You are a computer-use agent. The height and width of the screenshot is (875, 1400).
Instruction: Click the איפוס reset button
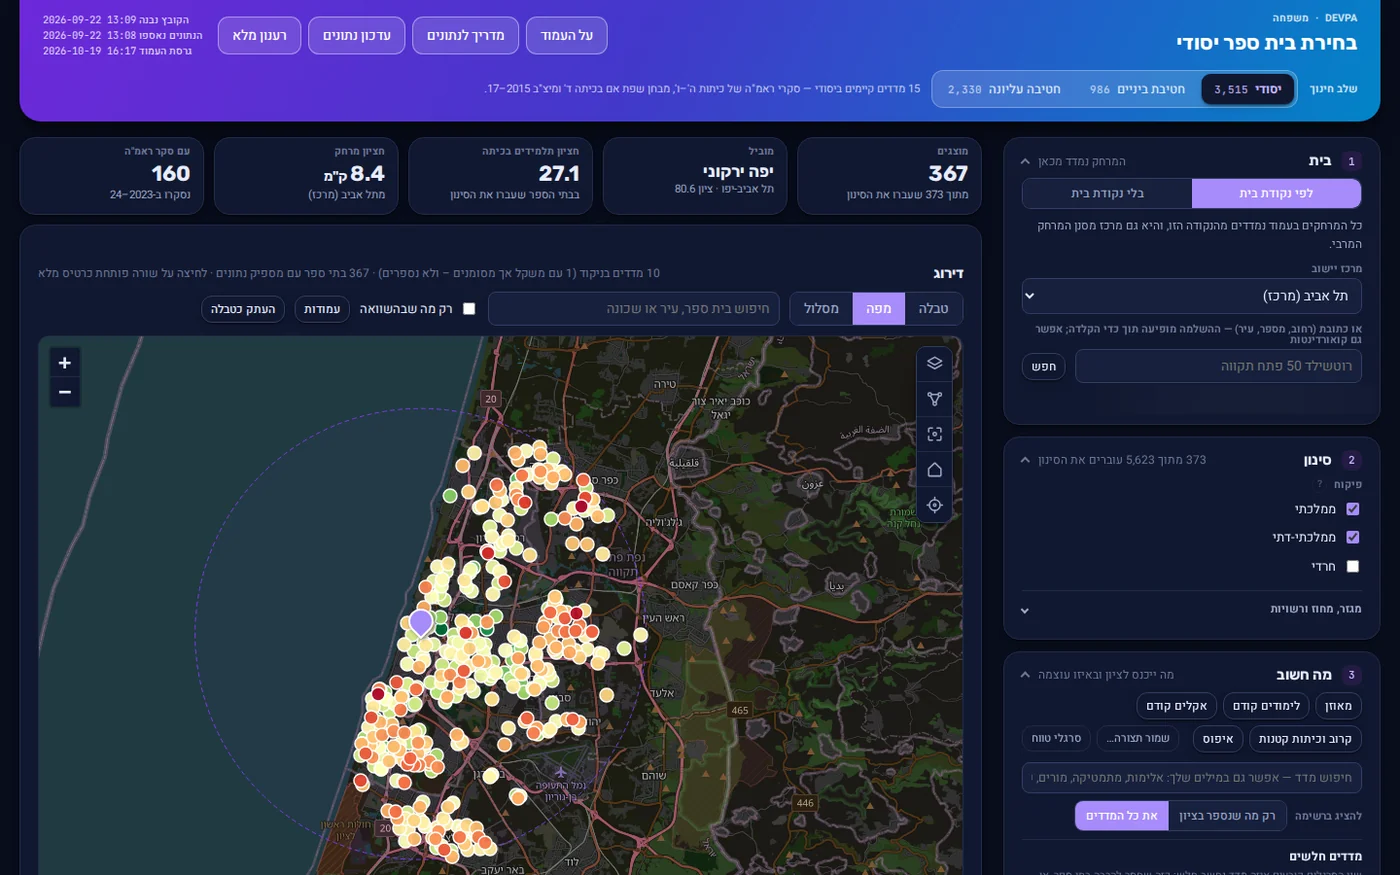(1218, 739)
